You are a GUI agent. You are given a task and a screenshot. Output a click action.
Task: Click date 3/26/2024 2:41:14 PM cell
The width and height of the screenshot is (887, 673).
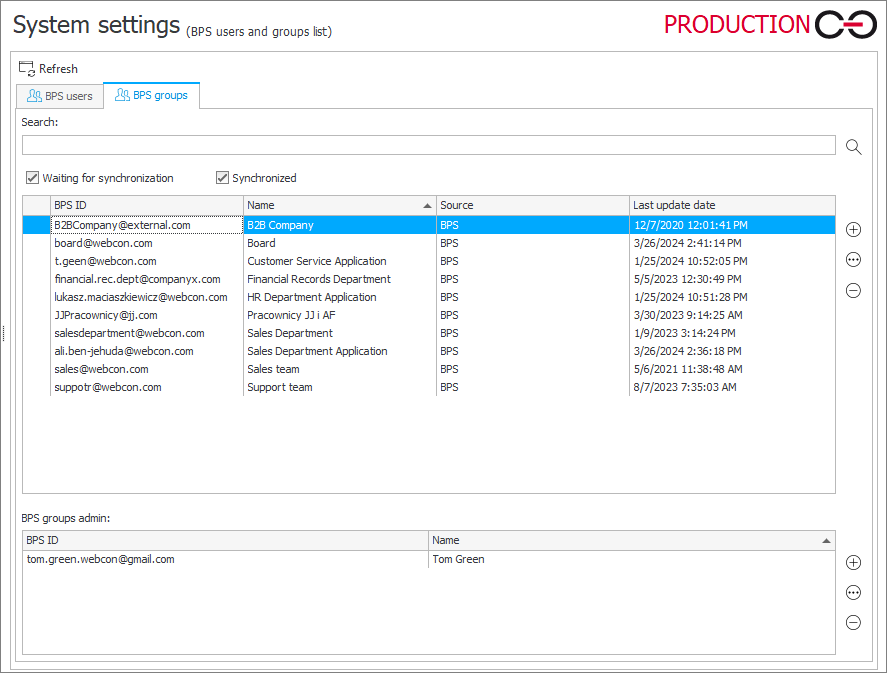coord(732,243)
